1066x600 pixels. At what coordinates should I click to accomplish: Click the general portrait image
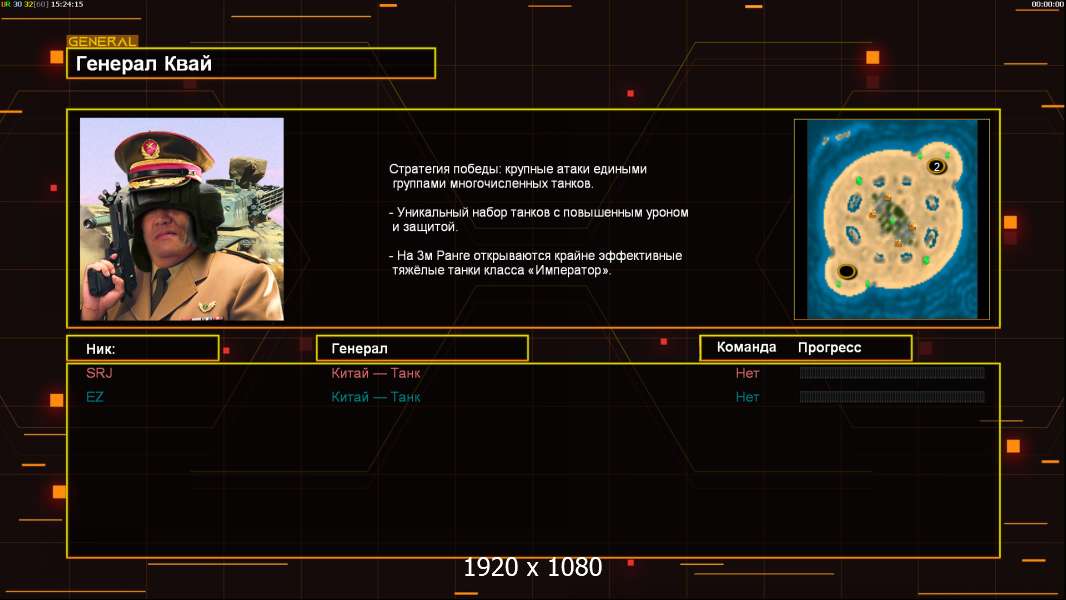182,219
